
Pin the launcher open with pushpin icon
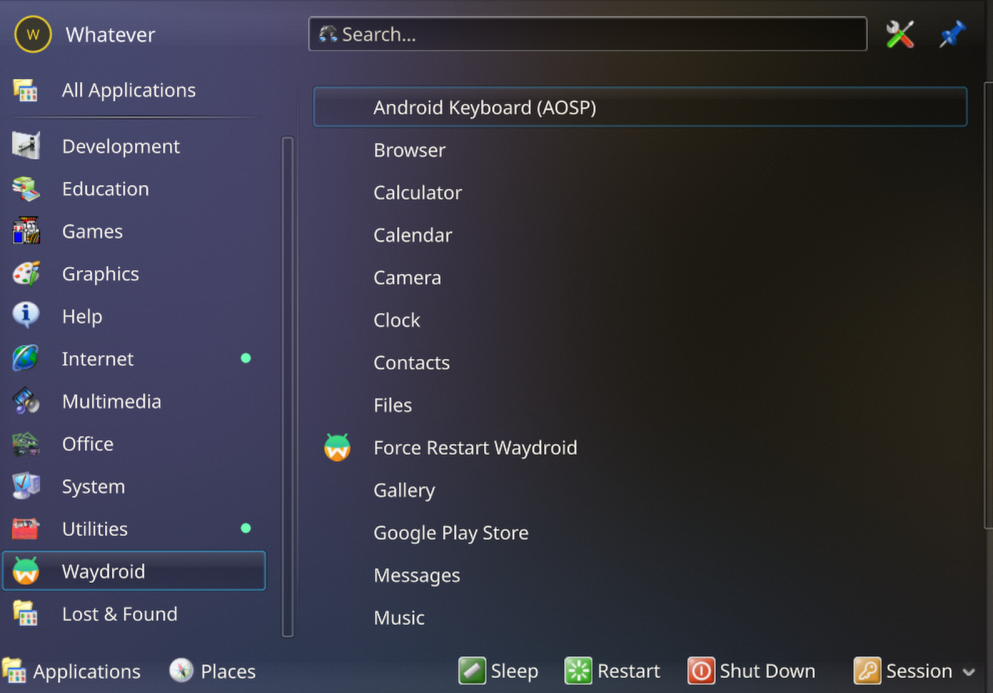point(952,34)
